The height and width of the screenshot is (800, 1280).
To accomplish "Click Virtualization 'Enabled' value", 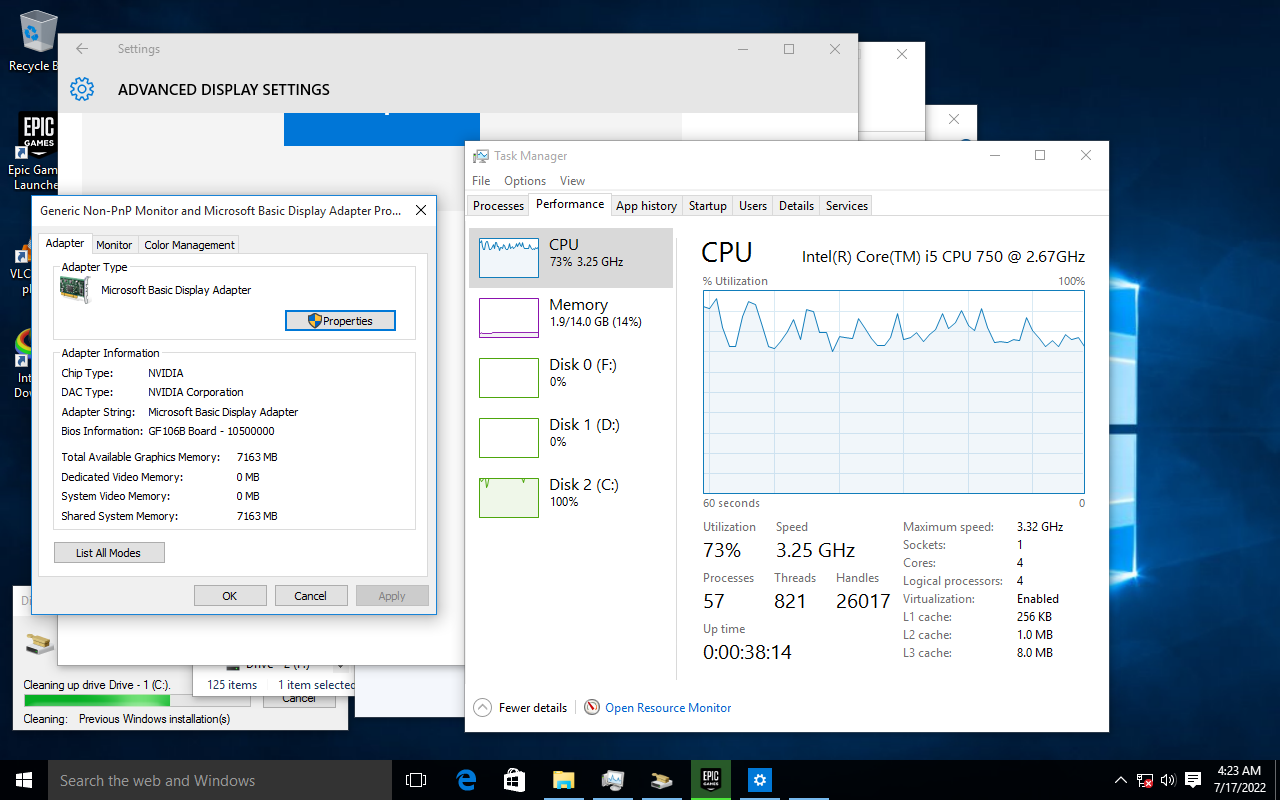I will [1038, 599].
